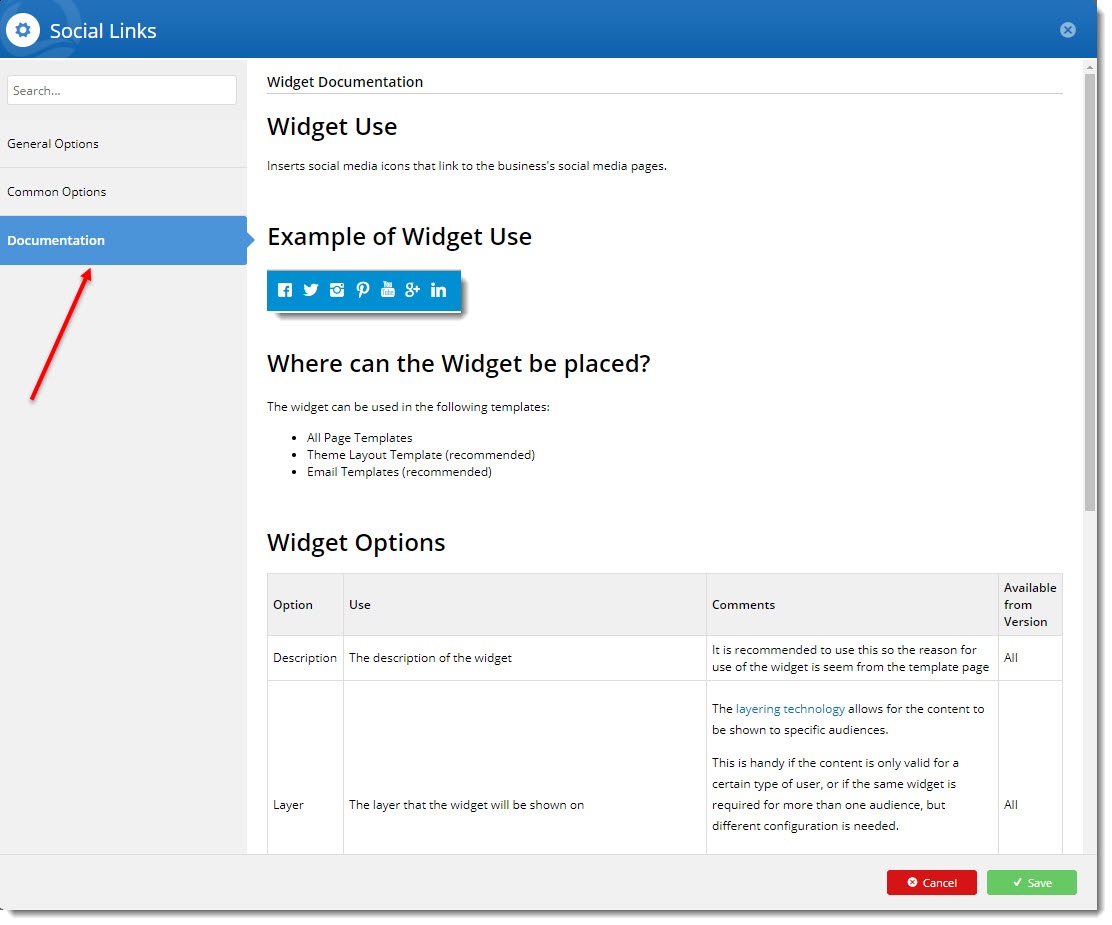The image size is (1112, 925).
Task: Click the Facebook icon in the example widget
Action: (x=285, y=290)
